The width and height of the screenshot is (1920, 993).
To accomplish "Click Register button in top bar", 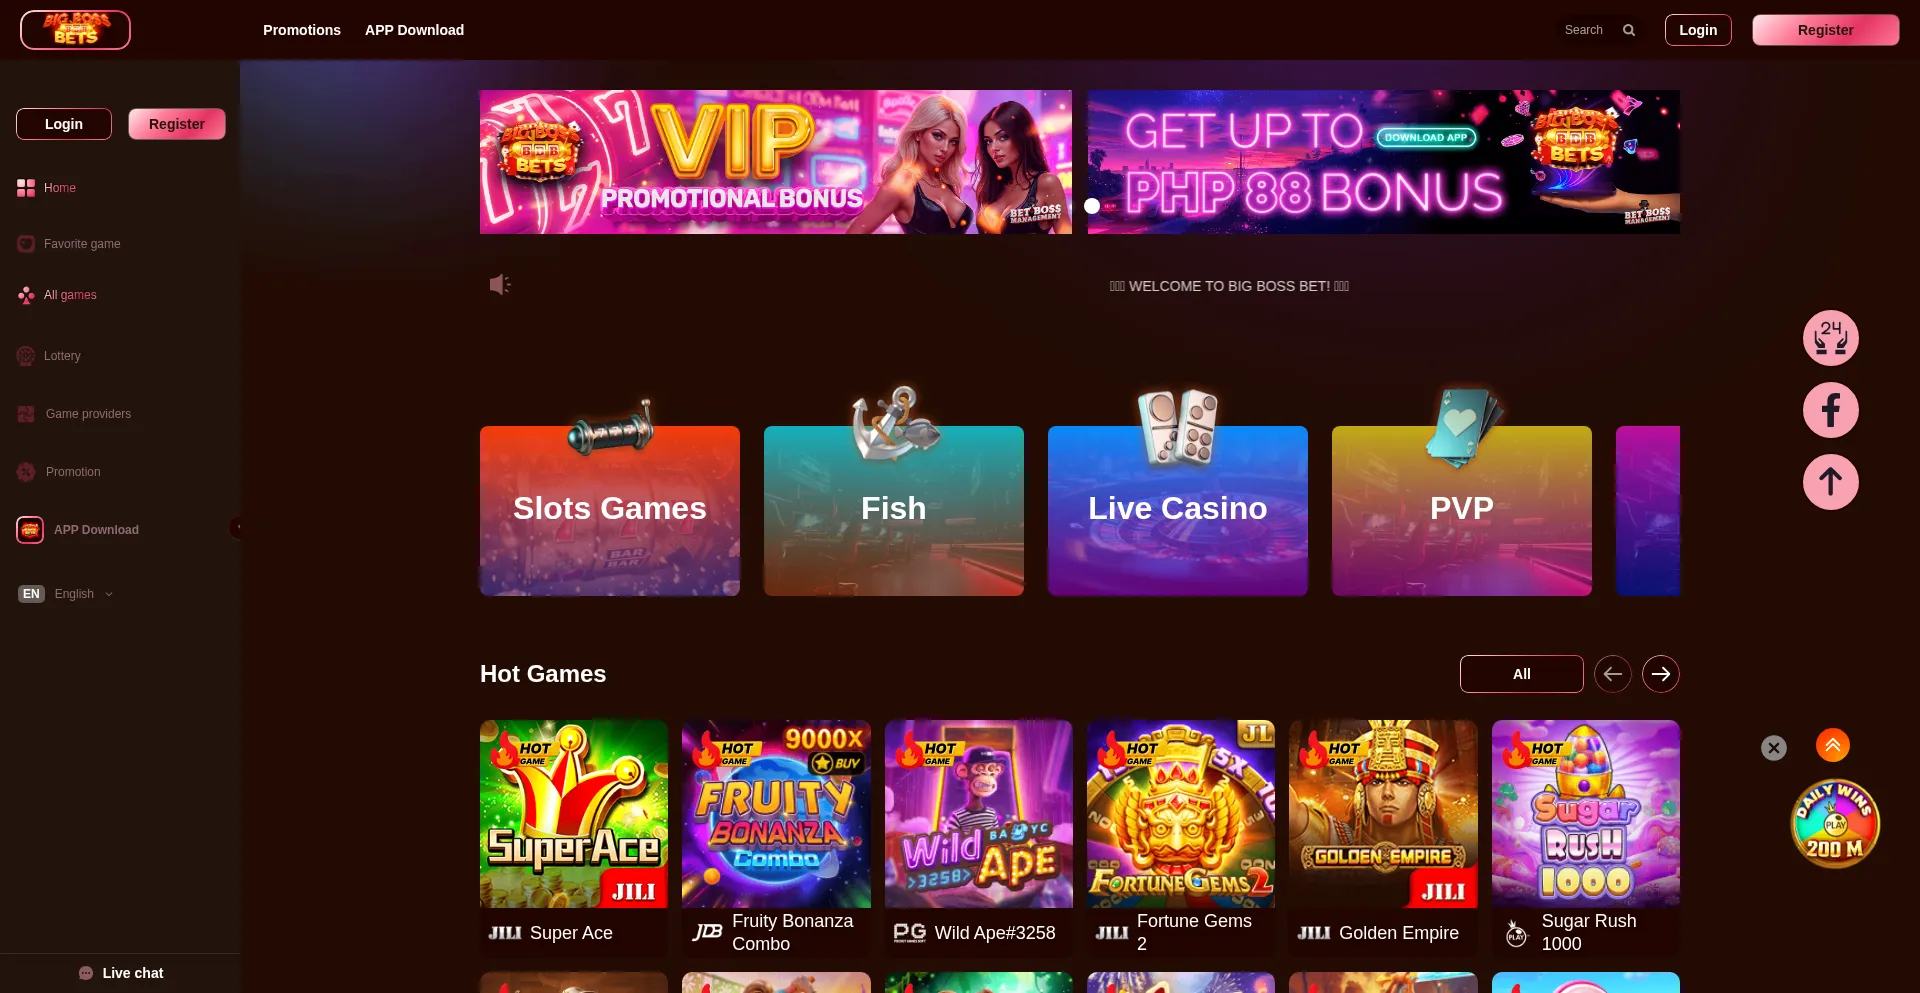I will point(1825,30).
